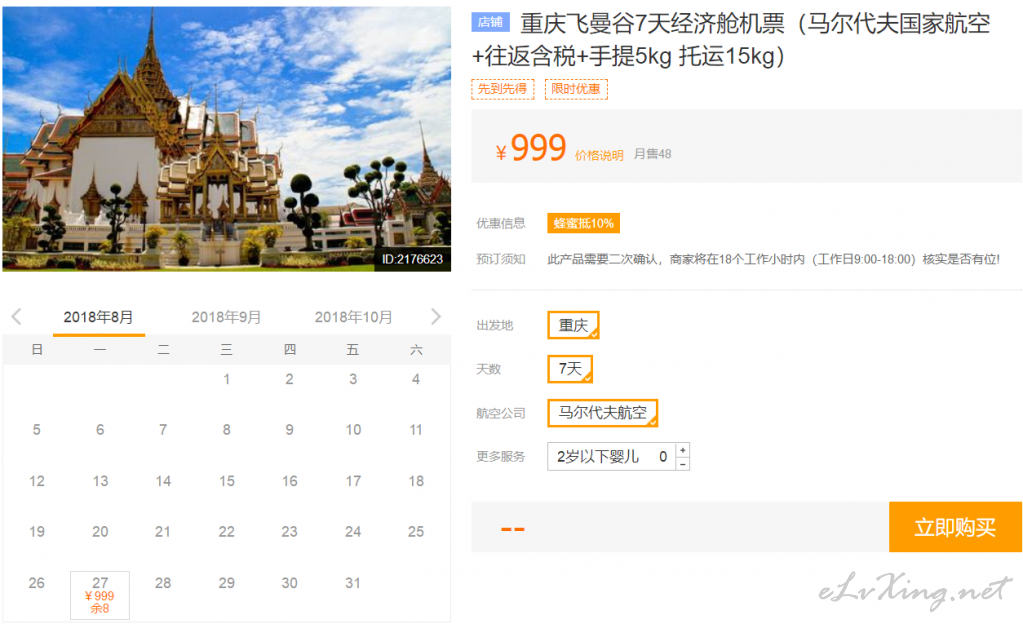1023x624 pixels.
Task: Open the 价格说明 price explanation link
Action: (599, 155)
